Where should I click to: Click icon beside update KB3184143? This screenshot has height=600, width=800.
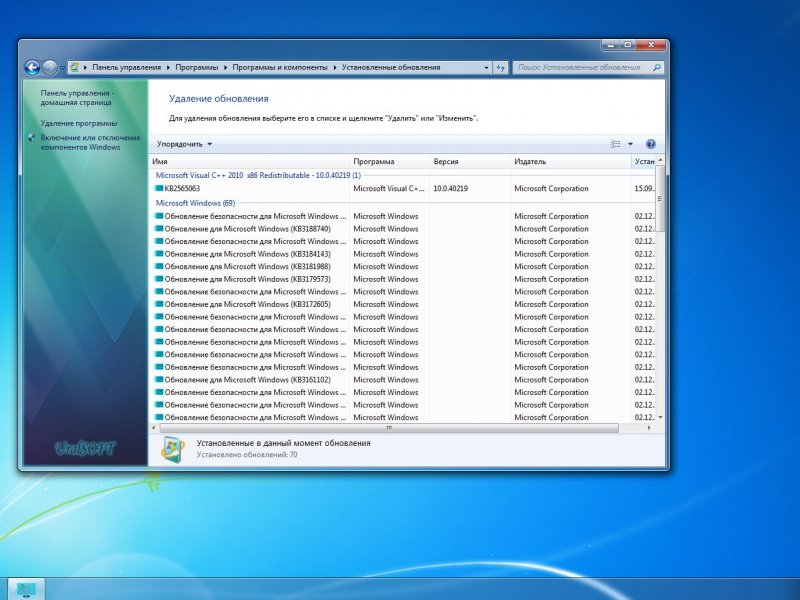159,254
